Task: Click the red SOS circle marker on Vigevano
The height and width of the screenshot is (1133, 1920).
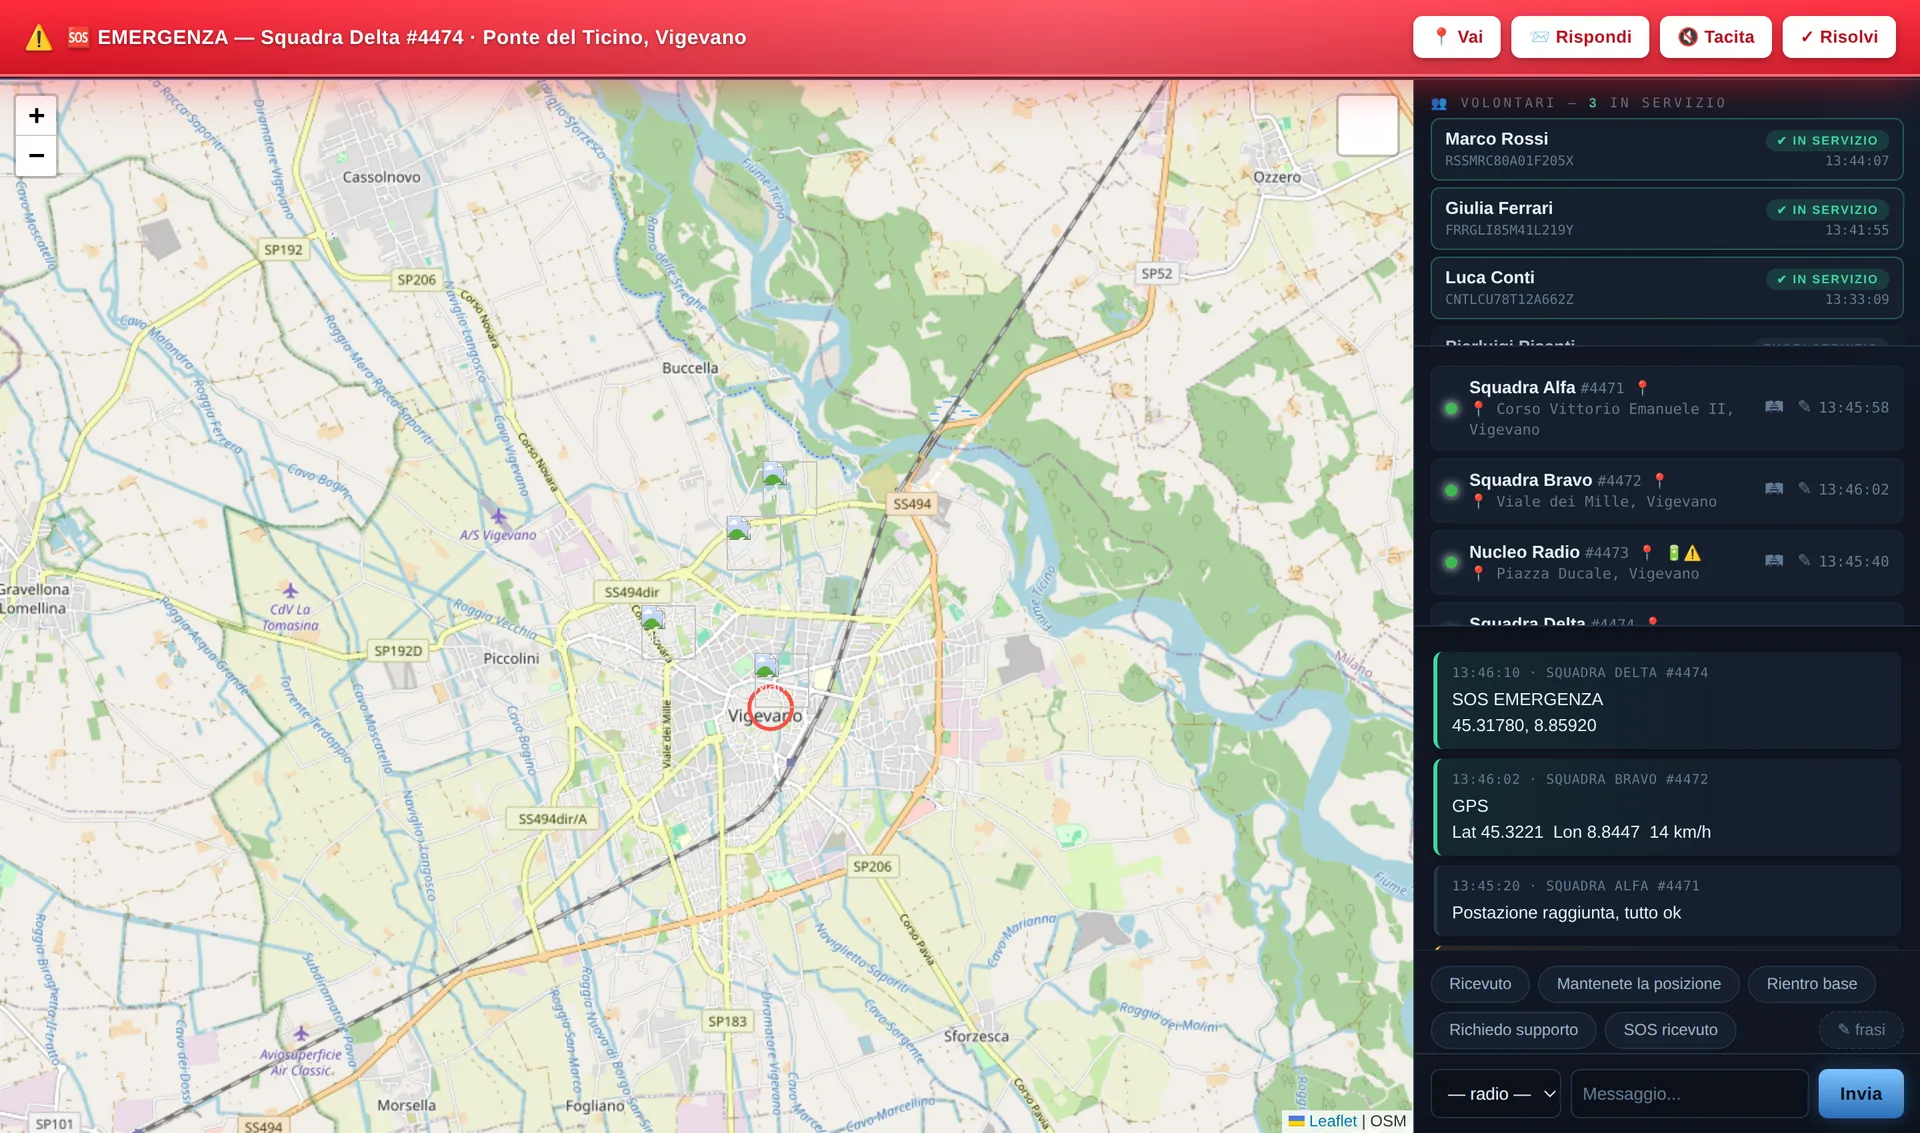Action: pos(770,707)
